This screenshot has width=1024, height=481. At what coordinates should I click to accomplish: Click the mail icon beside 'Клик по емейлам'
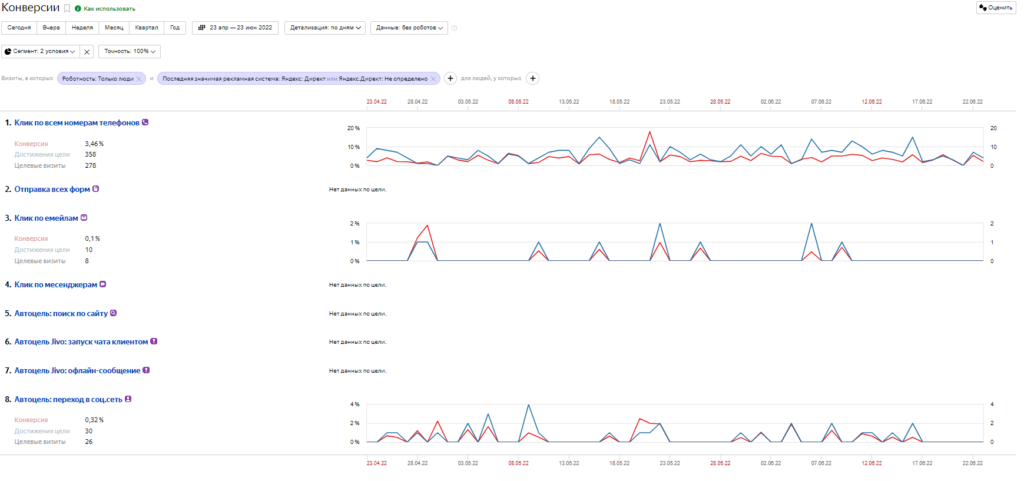point(84,218)
